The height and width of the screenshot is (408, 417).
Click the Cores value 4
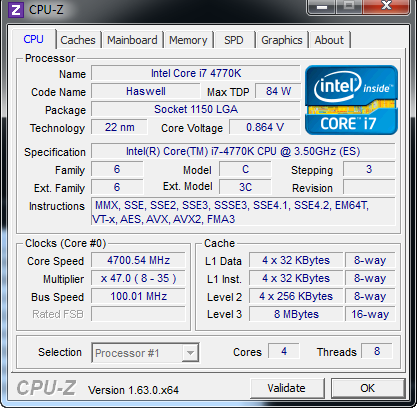[284, 351]
